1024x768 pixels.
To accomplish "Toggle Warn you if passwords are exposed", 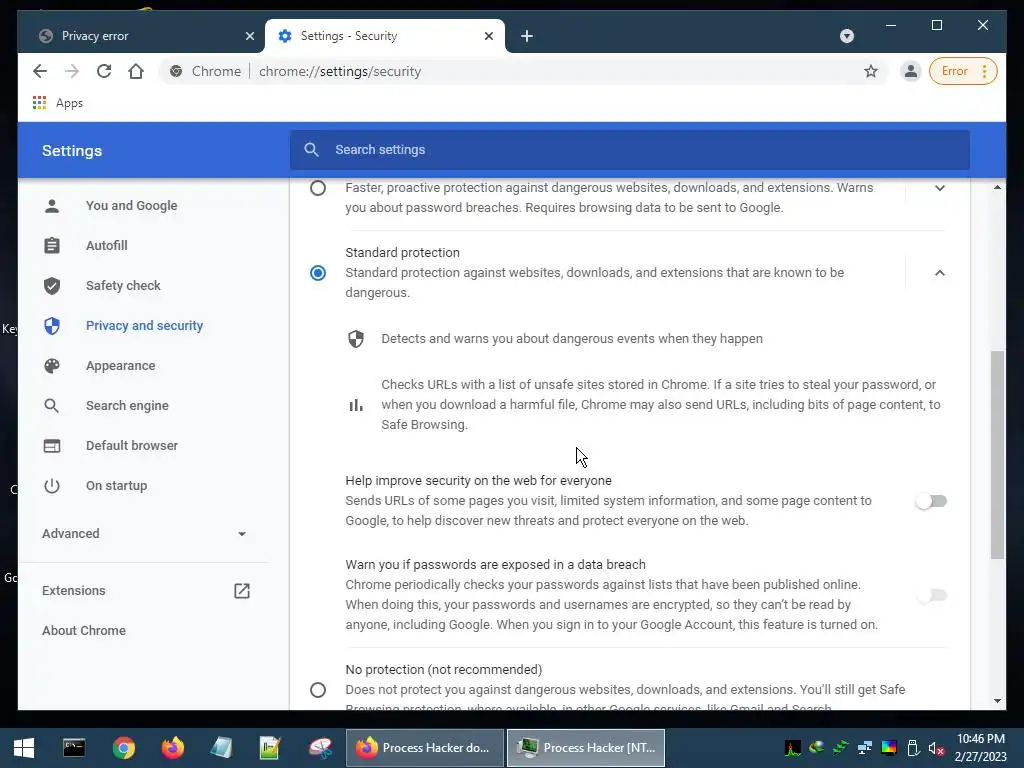I will coord(931,595).
